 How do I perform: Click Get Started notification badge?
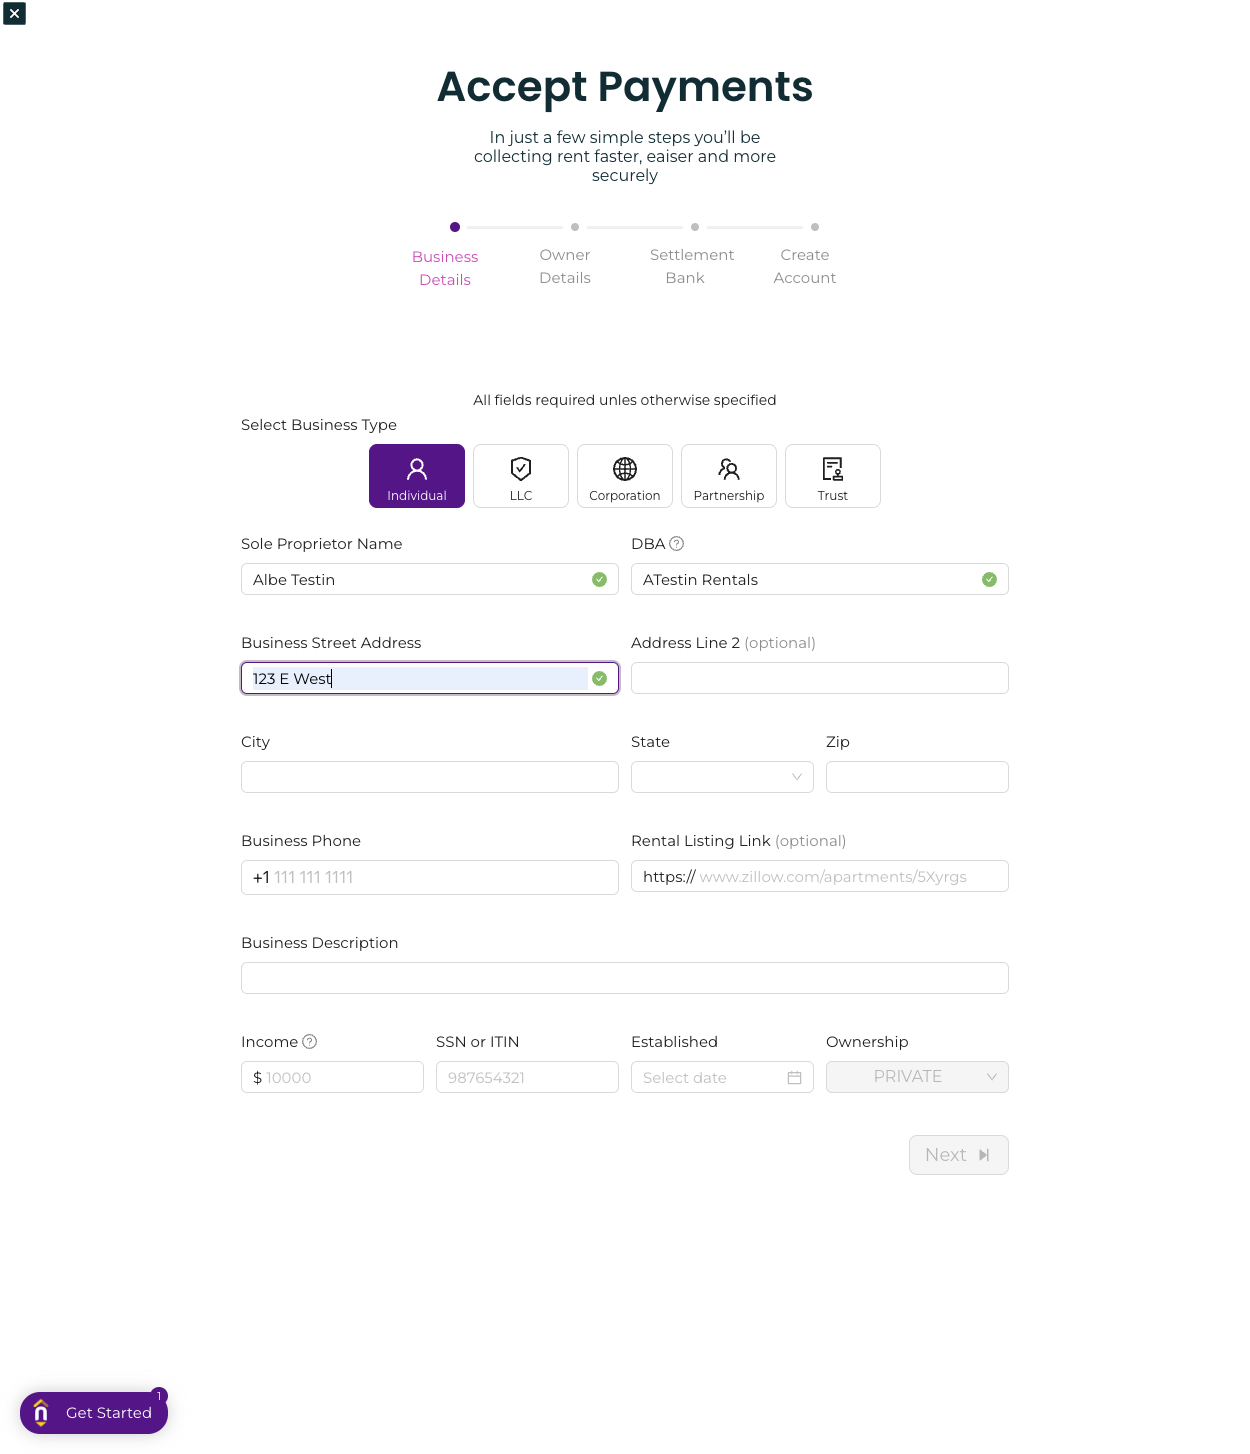click(159, 1396)
